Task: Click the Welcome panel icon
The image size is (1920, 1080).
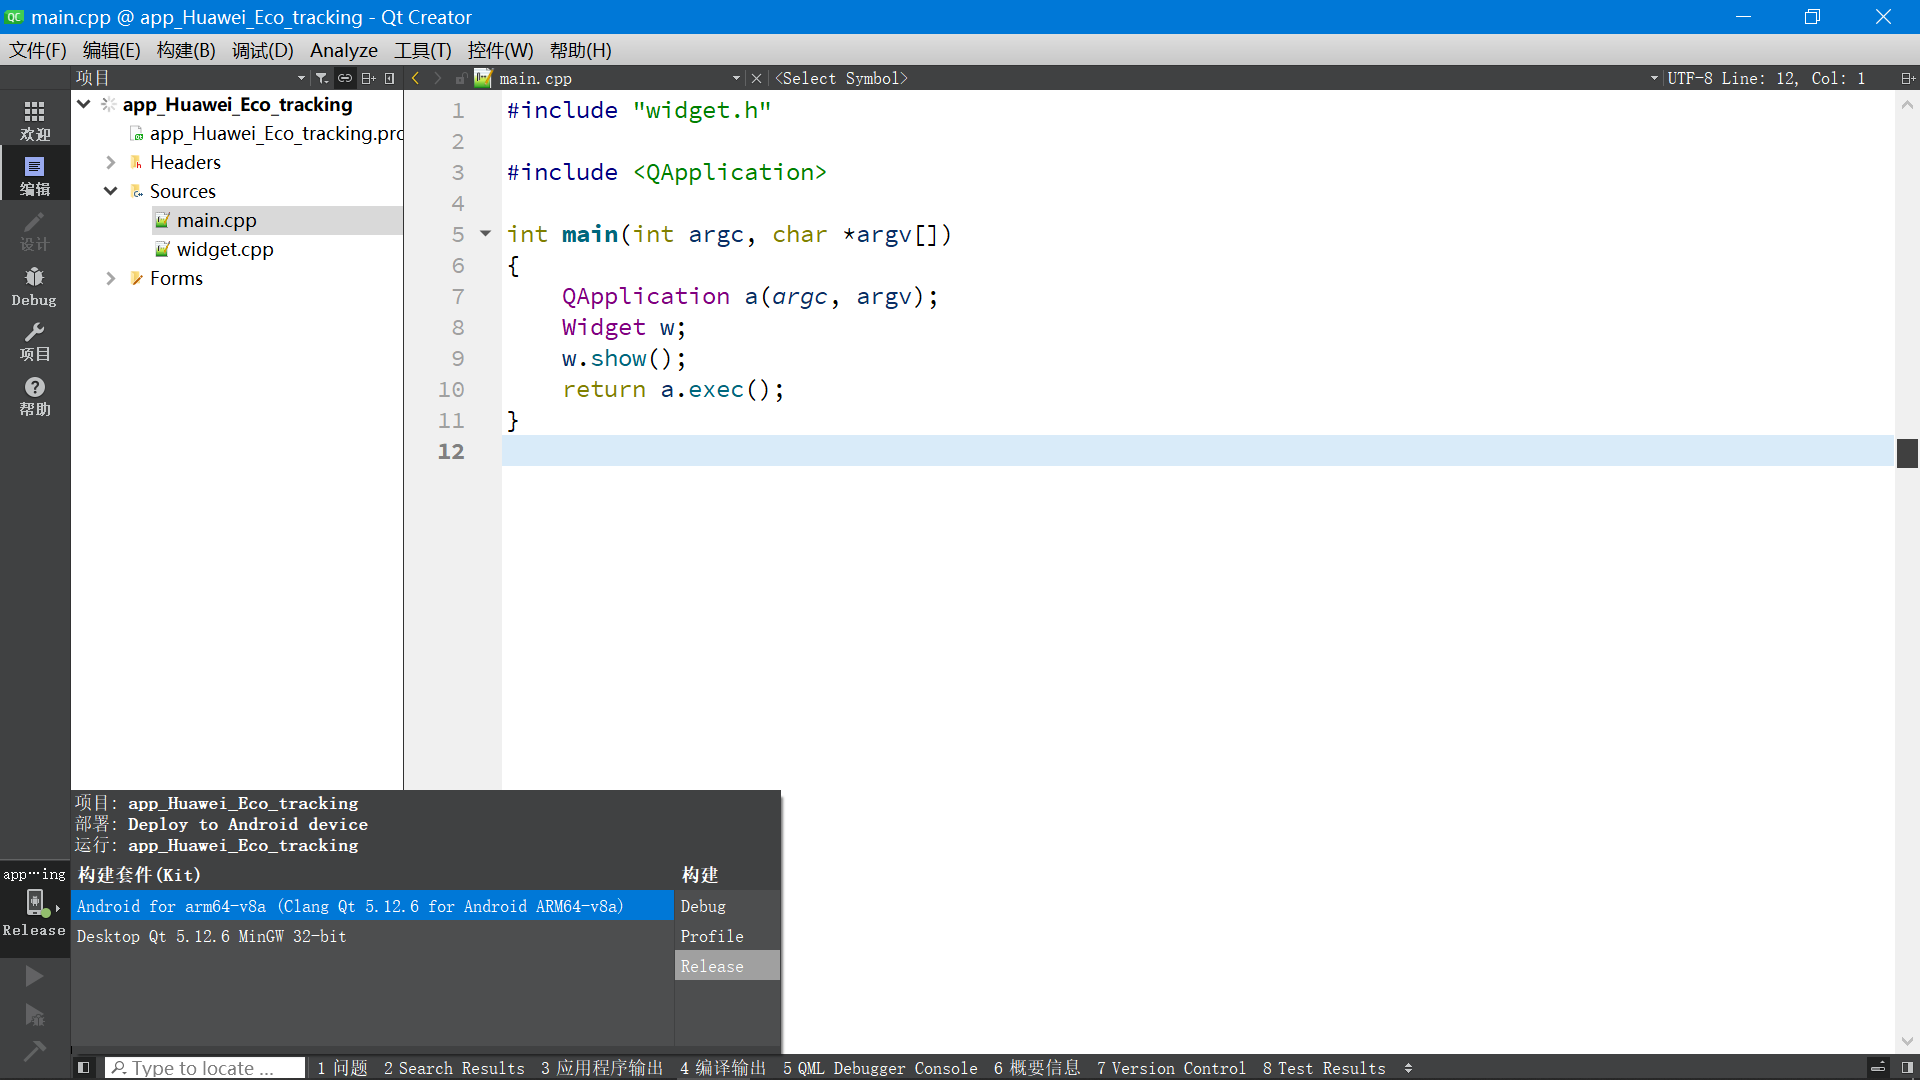Action: (x=34, y=119)
